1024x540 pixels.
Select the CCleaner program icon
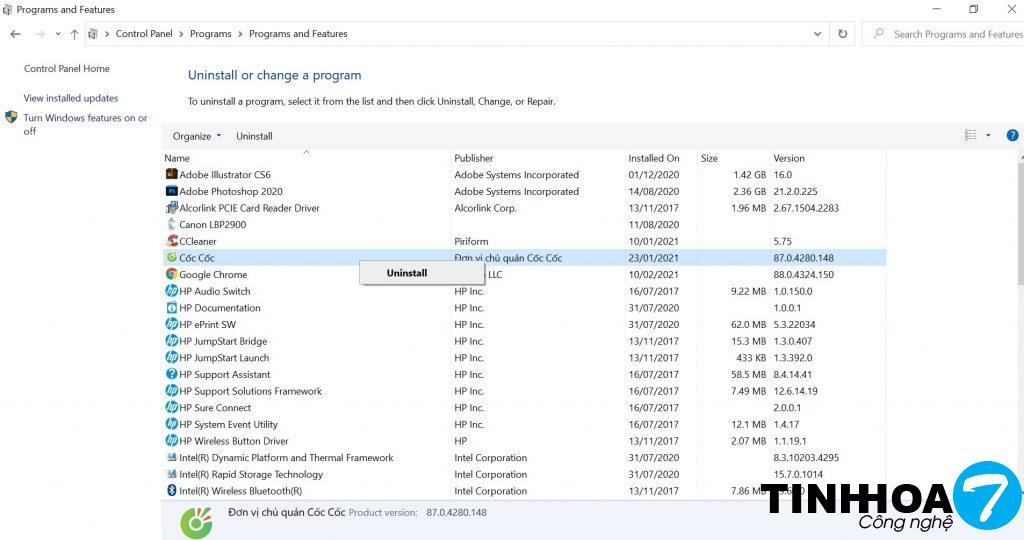(171, 241)
